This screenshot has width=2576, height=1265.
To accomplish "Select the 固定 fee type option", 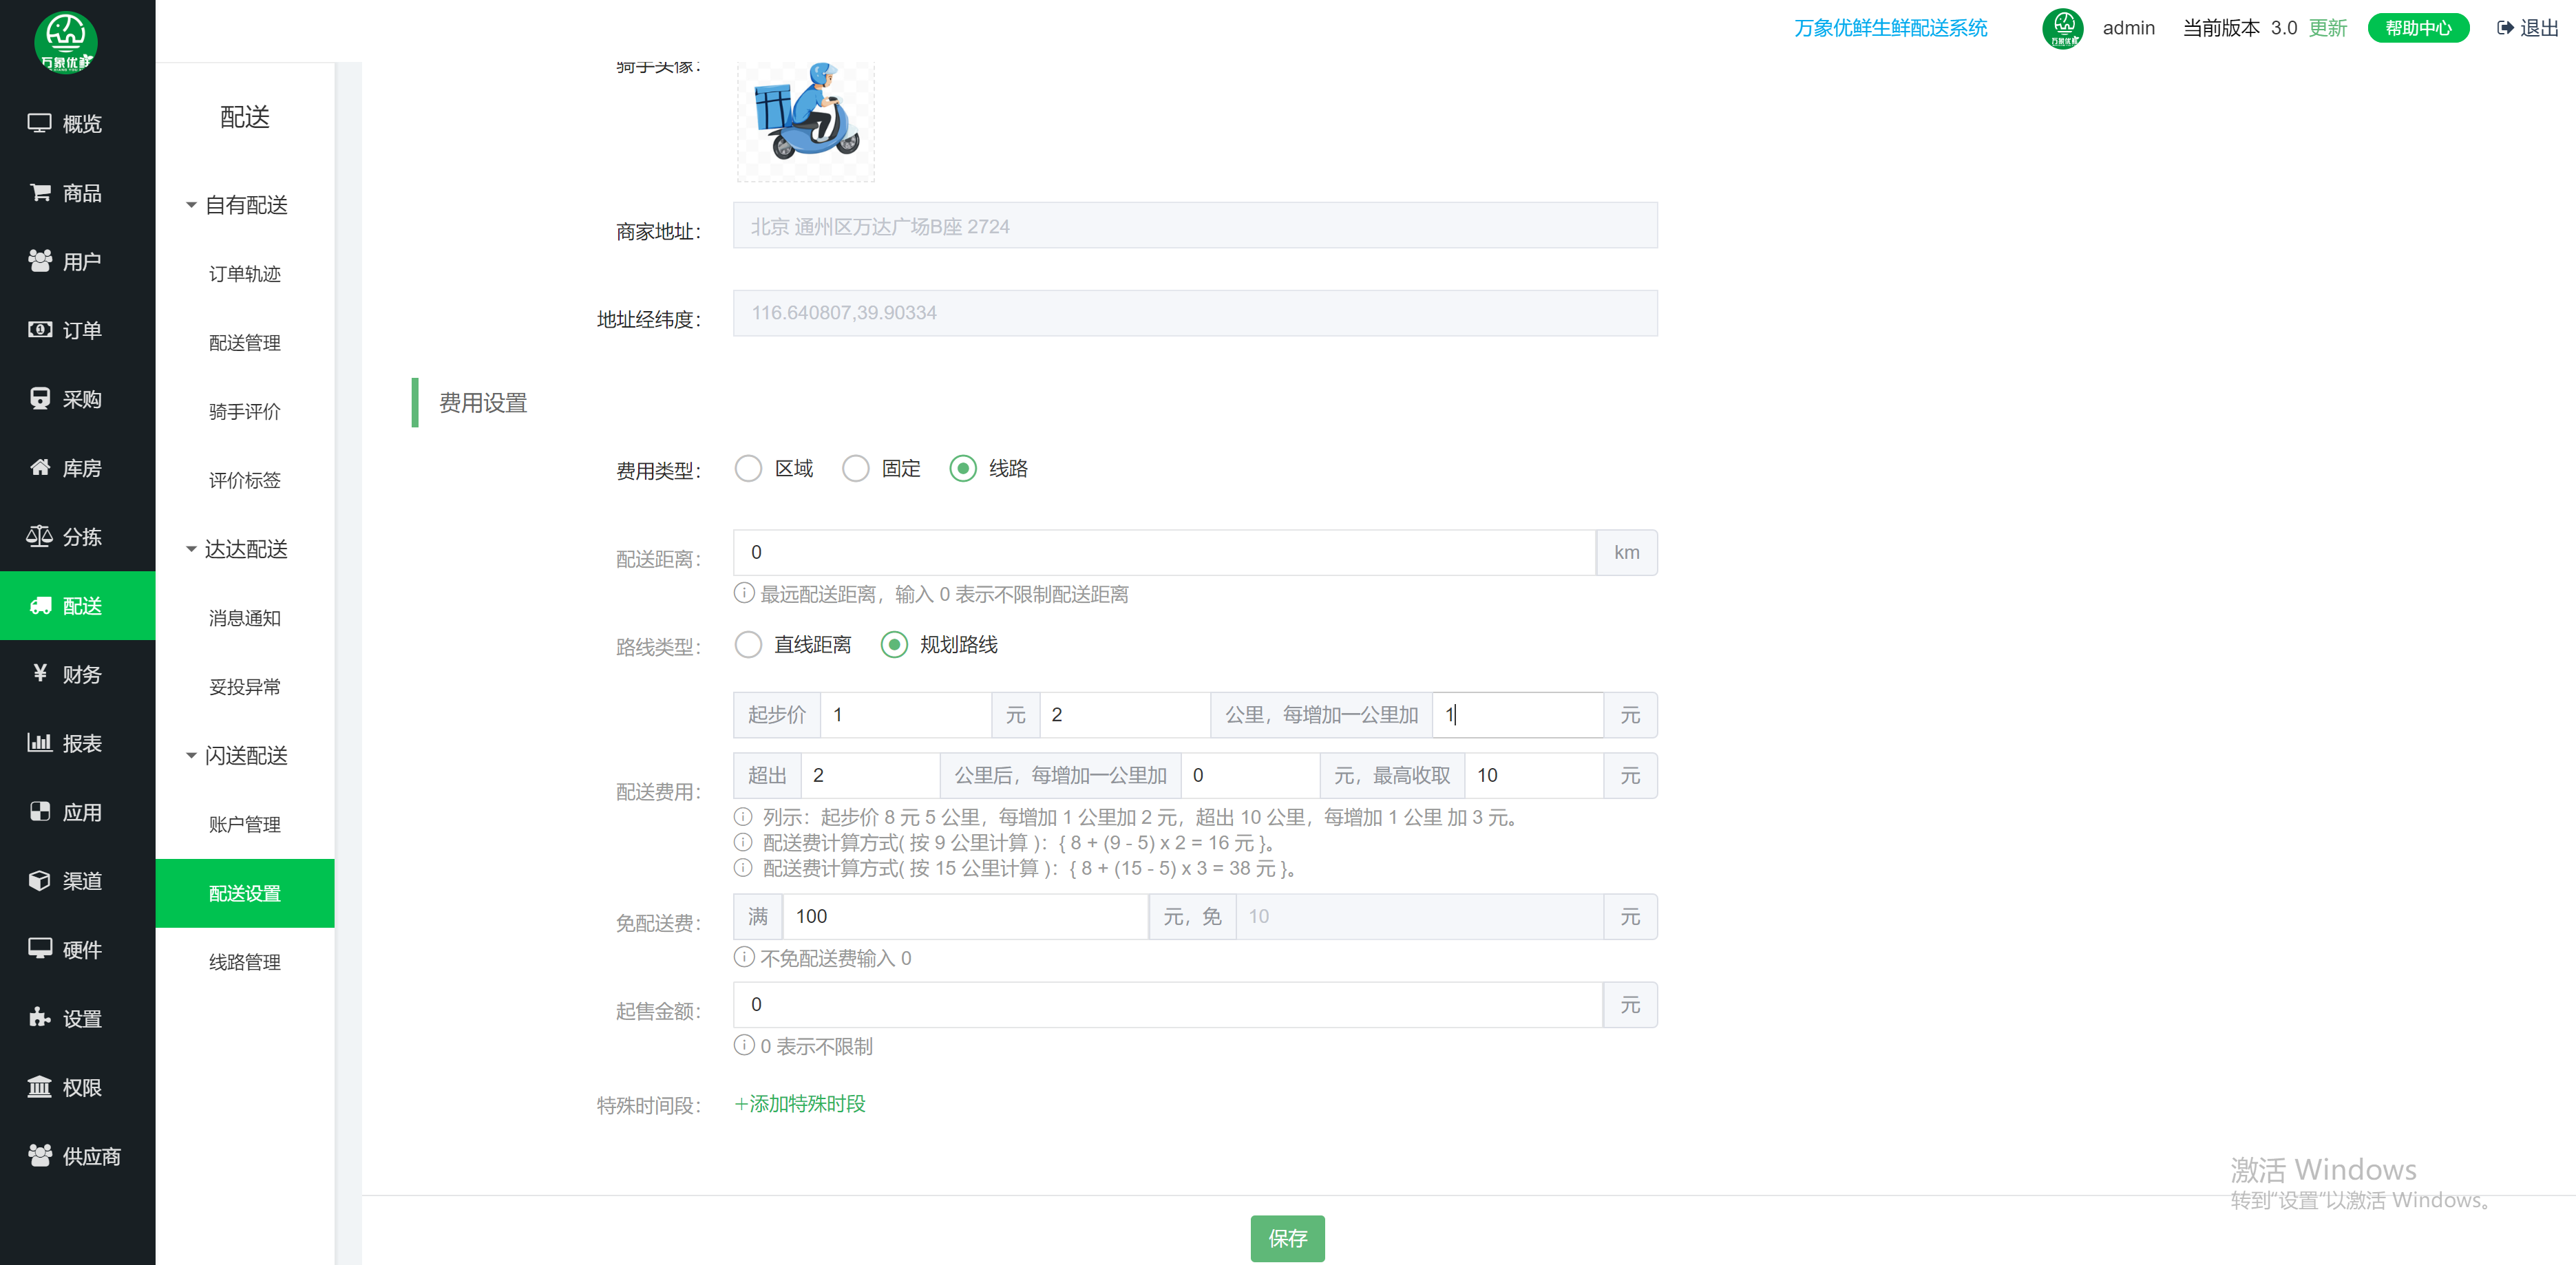I will tap(856, 468).
